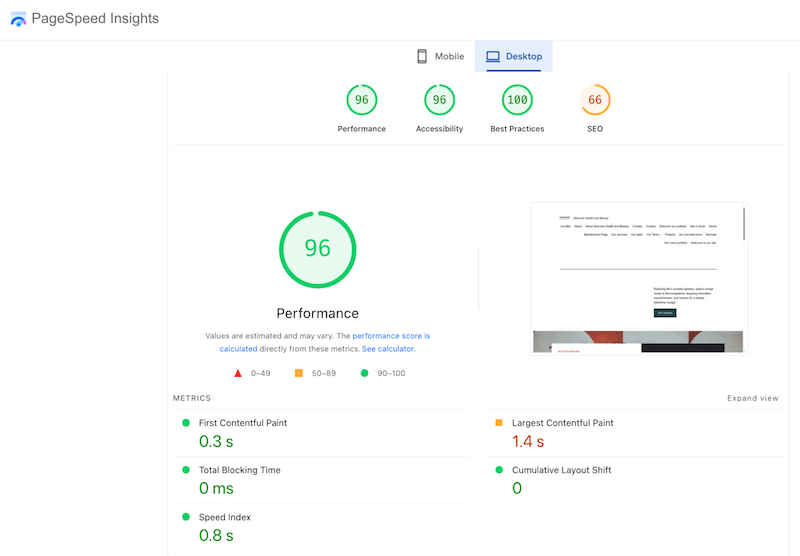Click Largest Contentful Paint metric label

point(563,423)
